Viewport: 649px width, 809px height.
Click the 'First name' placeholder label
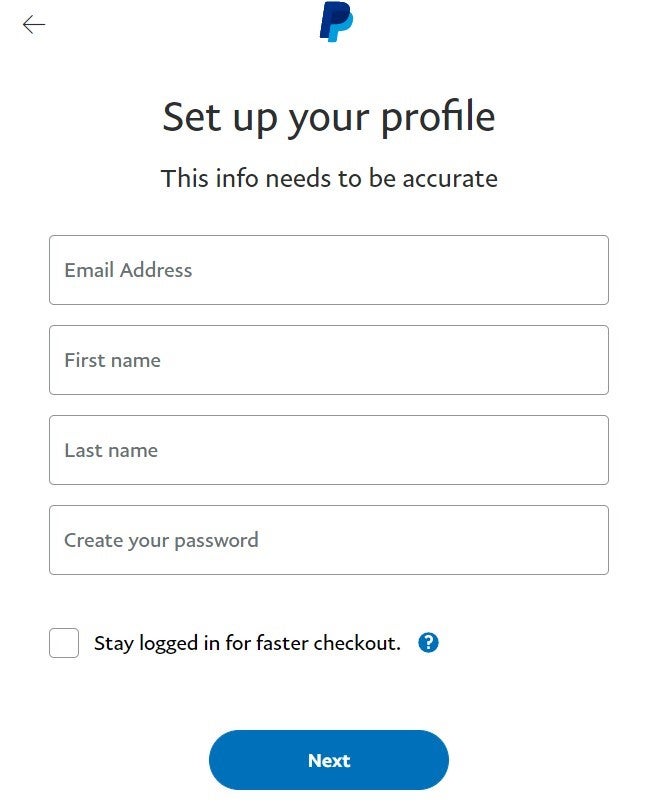click(112, 360)
